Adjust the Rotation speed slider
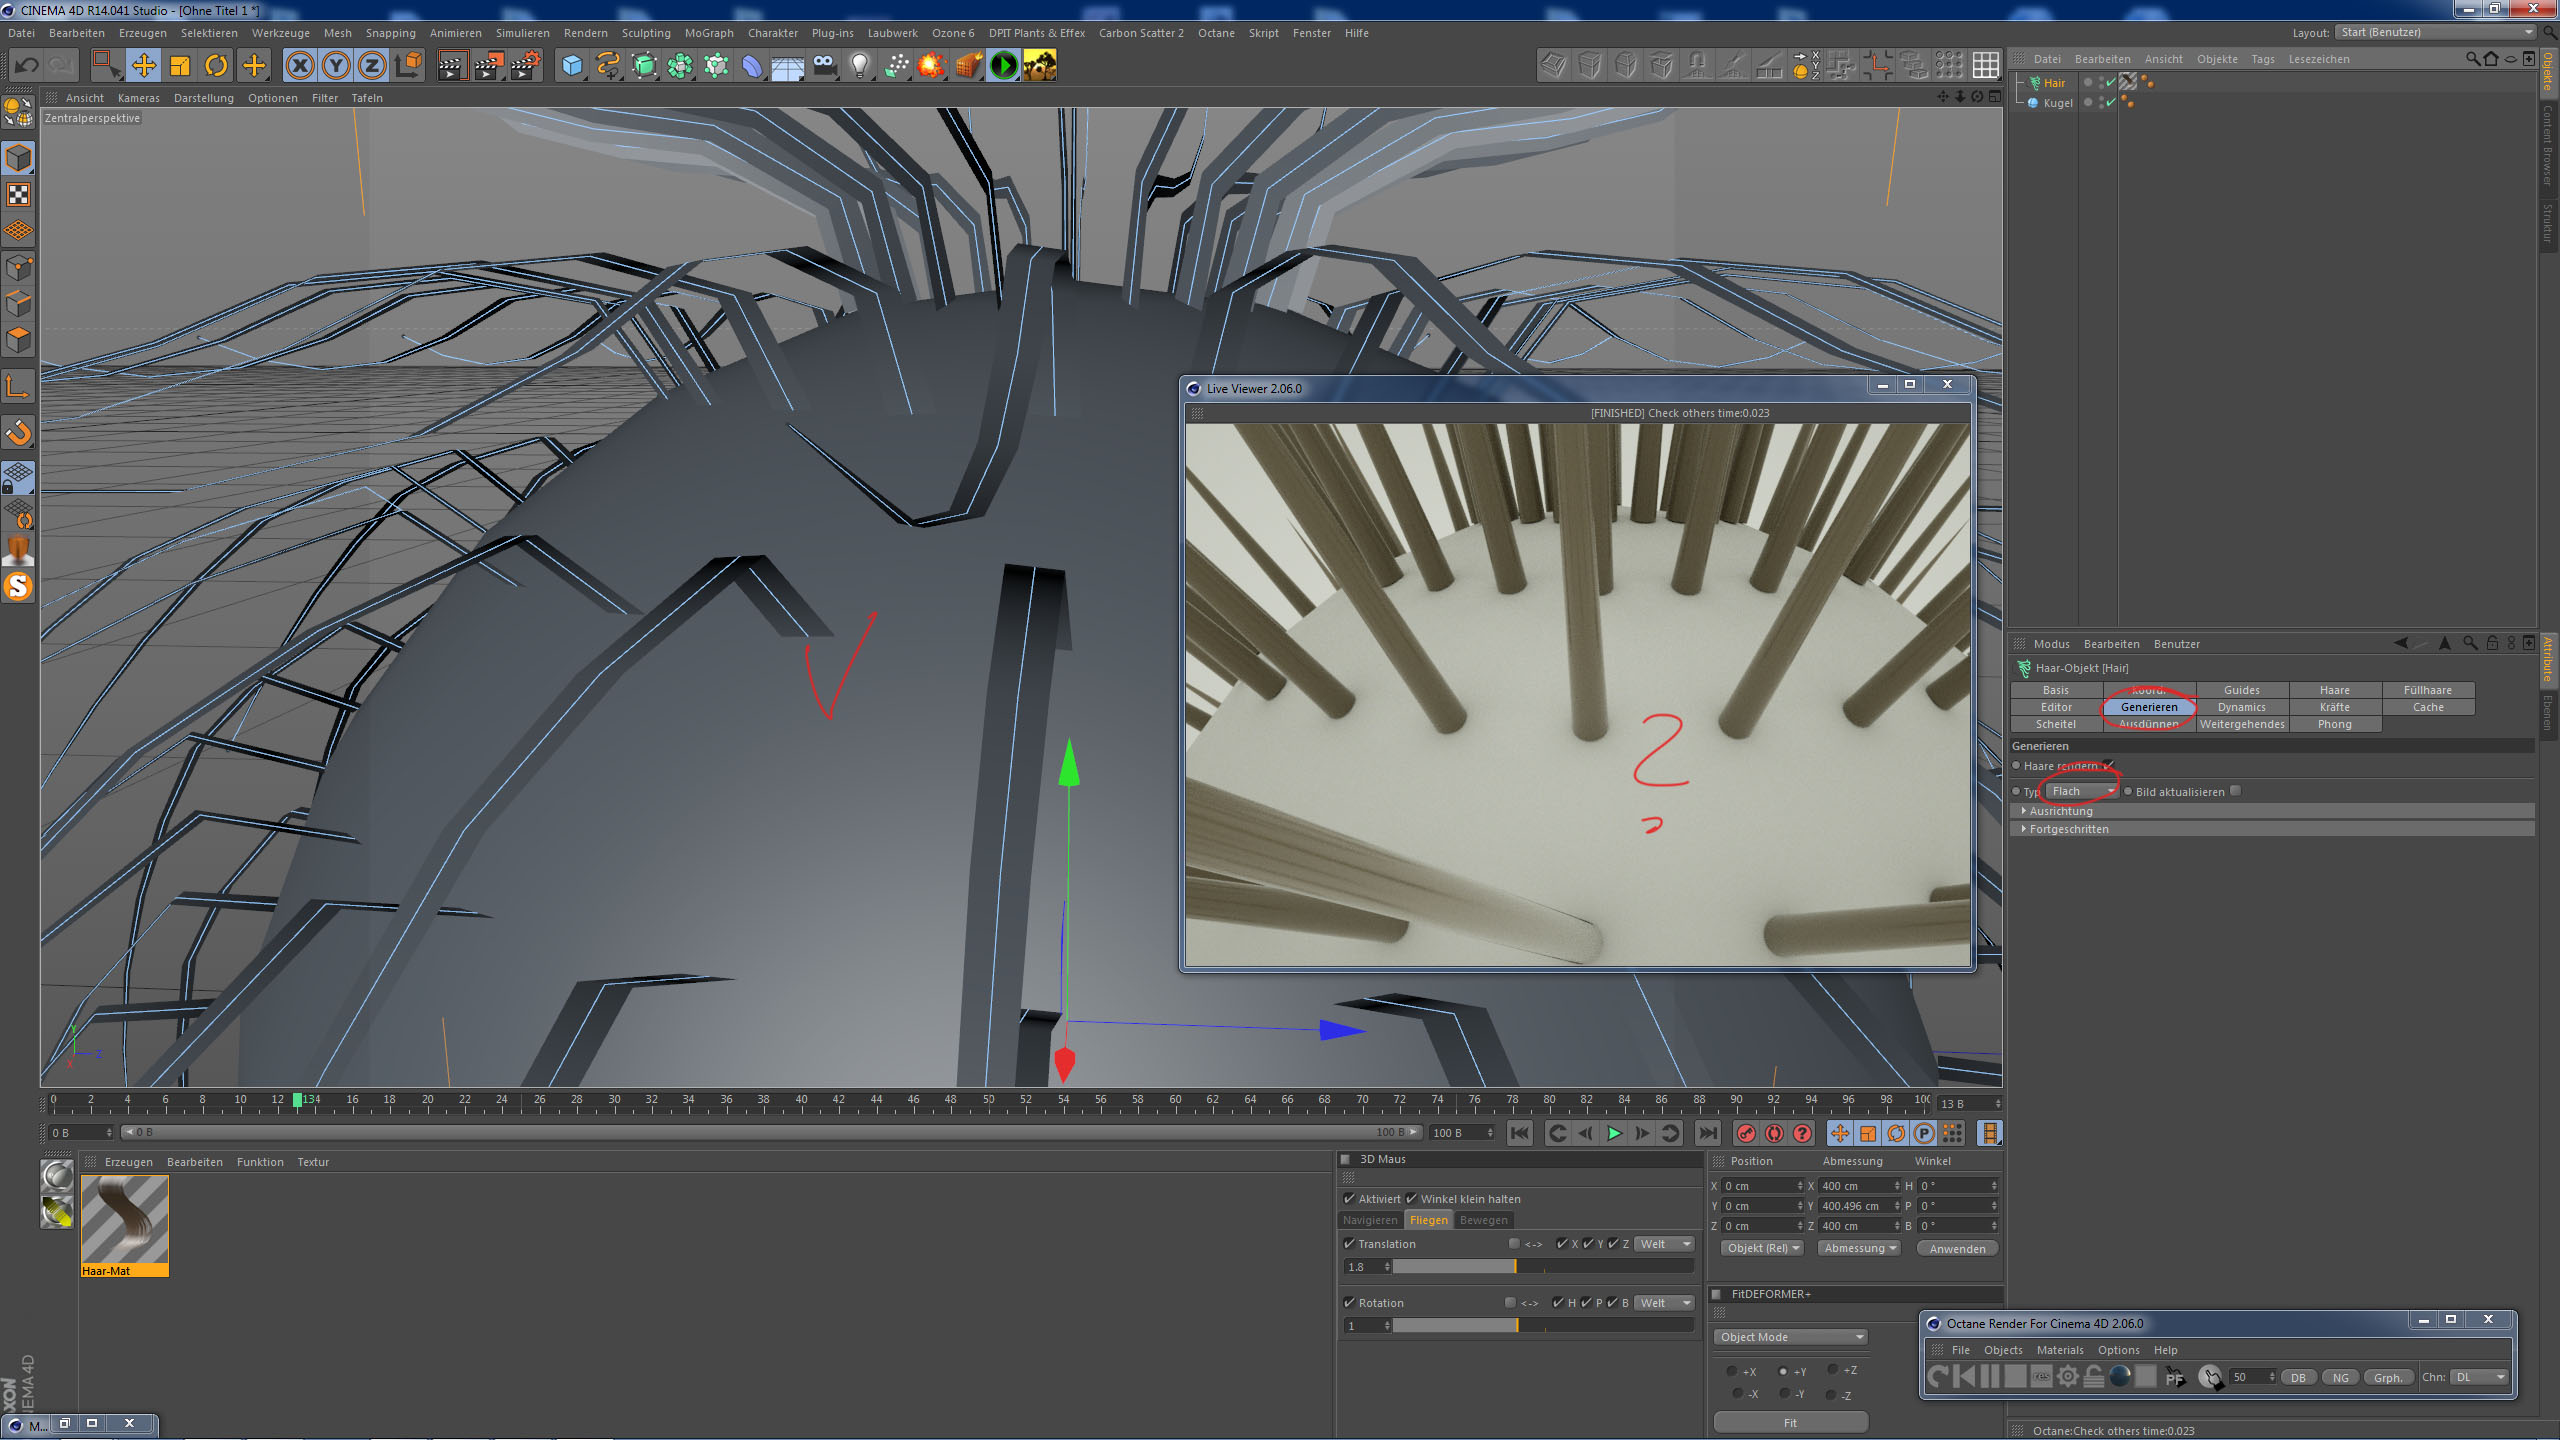2560x1440 pixels. point(1543,1326)
